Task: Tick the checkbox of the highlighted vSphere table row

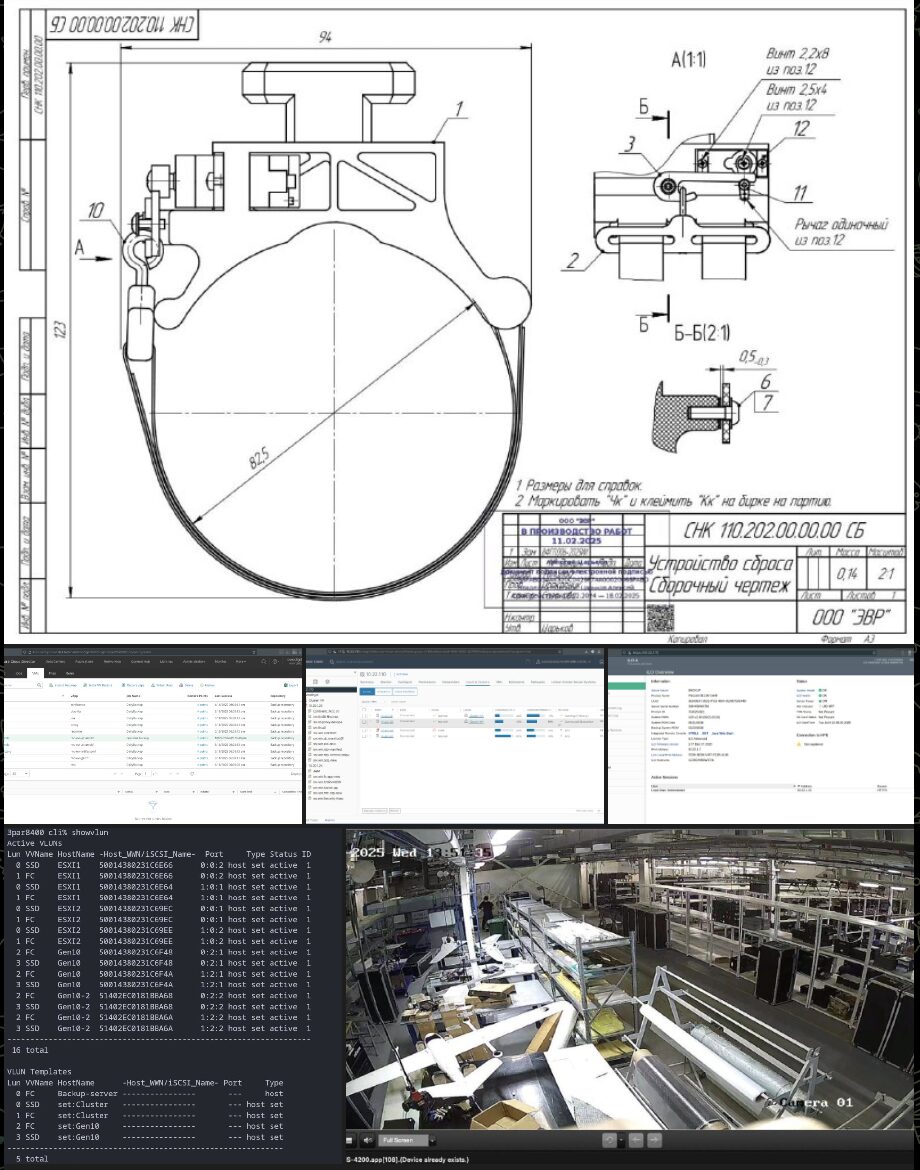Action: pos(364,722)
